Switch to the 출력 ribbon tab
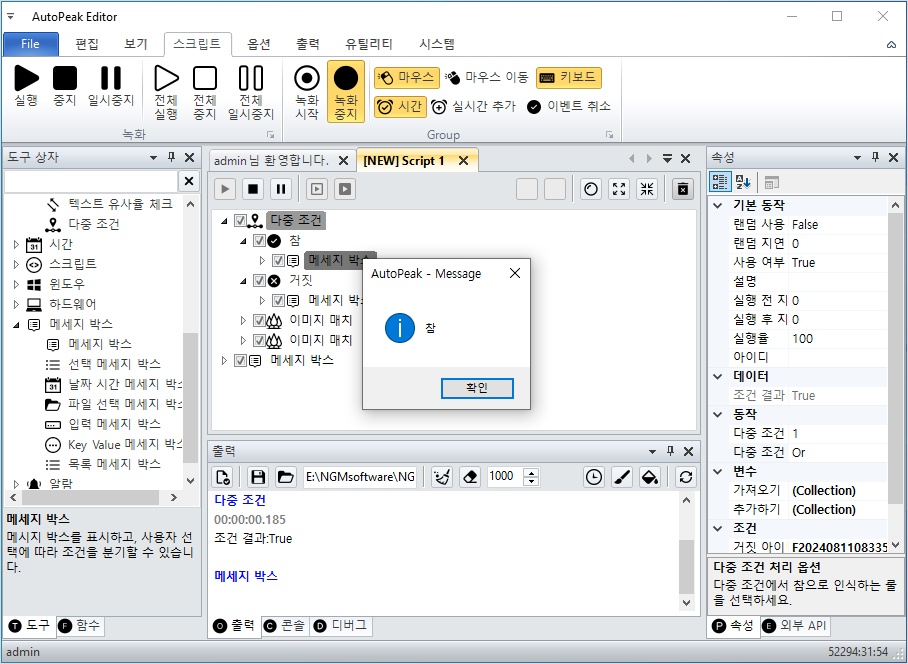The width and height of the screenshot is (908, 664). point(308,44)
